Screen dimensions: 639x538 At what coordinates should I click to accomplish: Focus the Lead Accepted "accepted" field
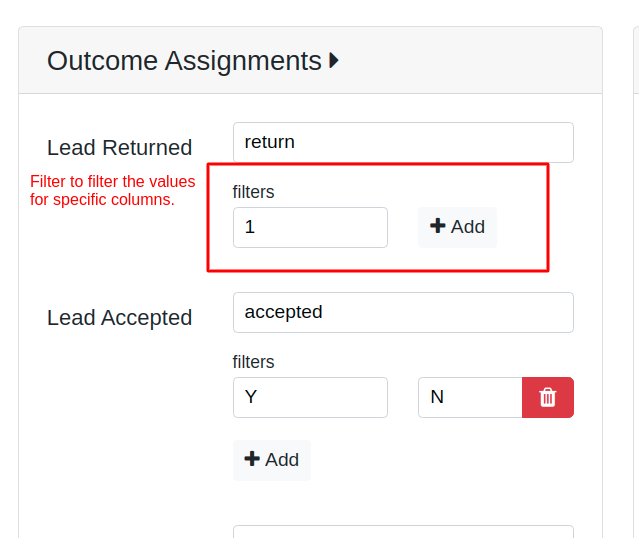(x=403, y=312)
